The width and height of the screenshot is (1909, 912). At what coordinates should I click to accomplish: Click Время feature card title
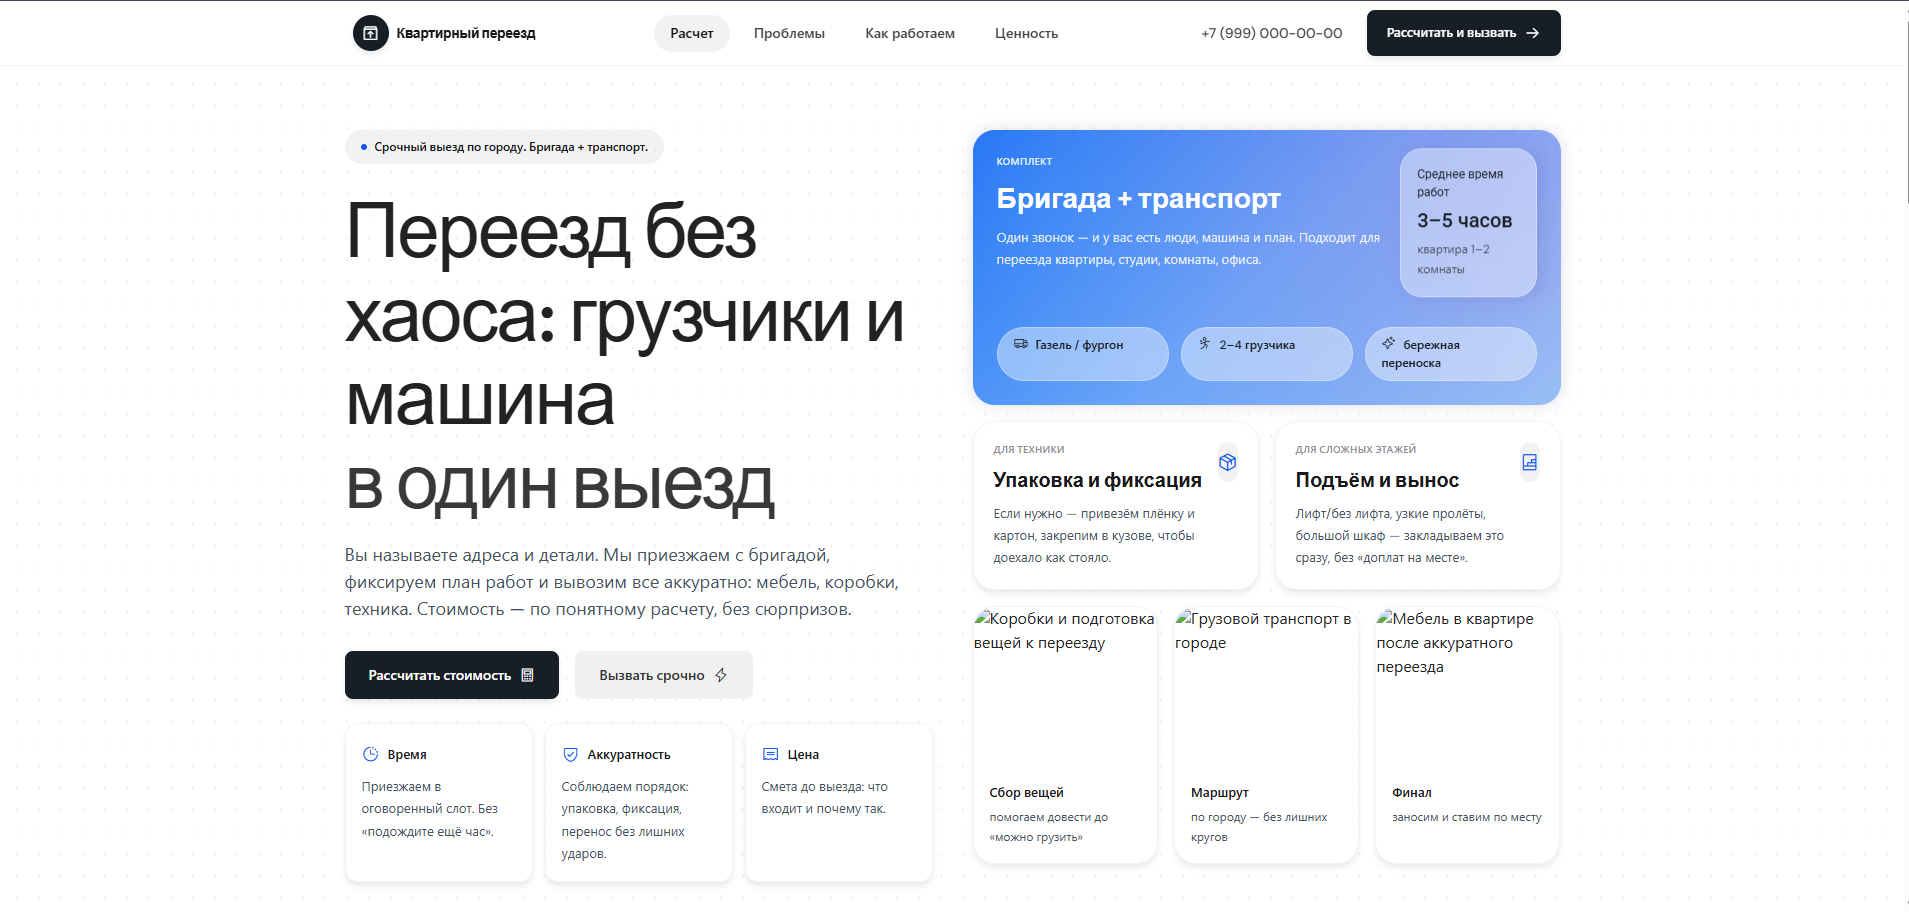[x=407, y=755]
